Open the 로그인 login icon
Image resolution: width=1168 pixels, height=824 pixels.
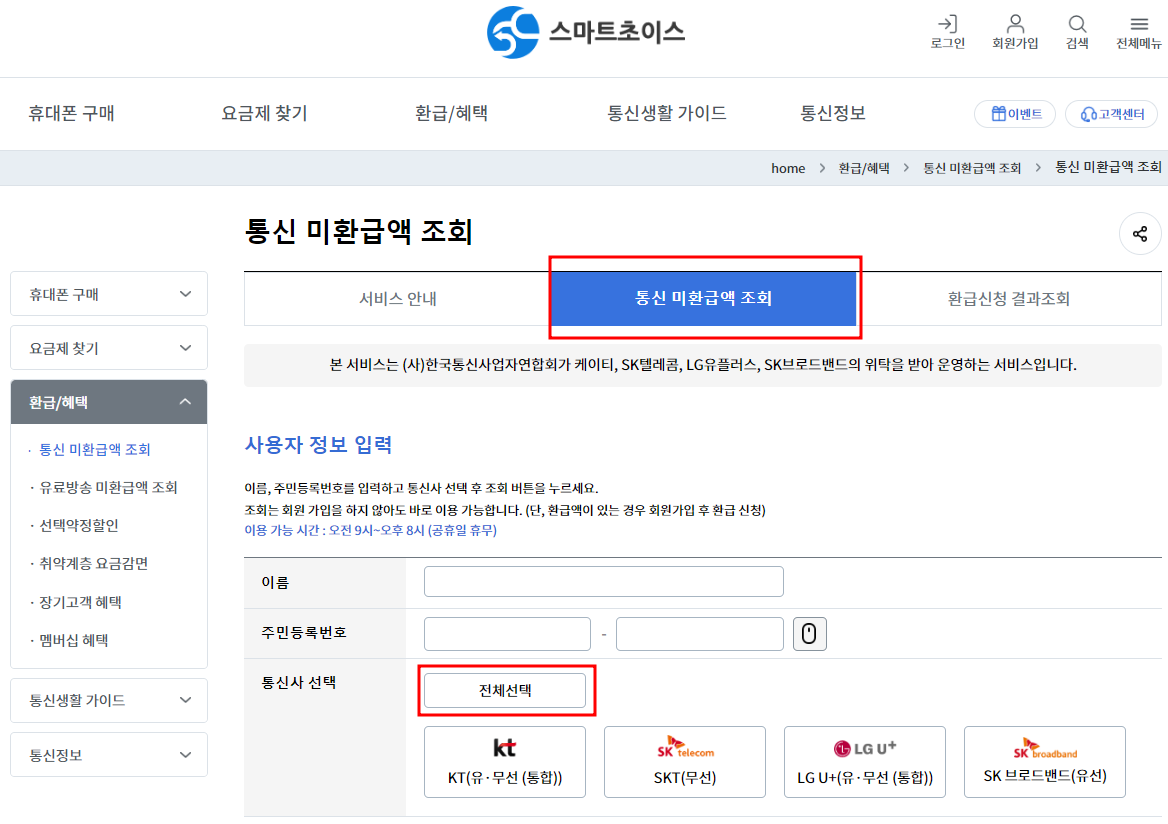946,24
